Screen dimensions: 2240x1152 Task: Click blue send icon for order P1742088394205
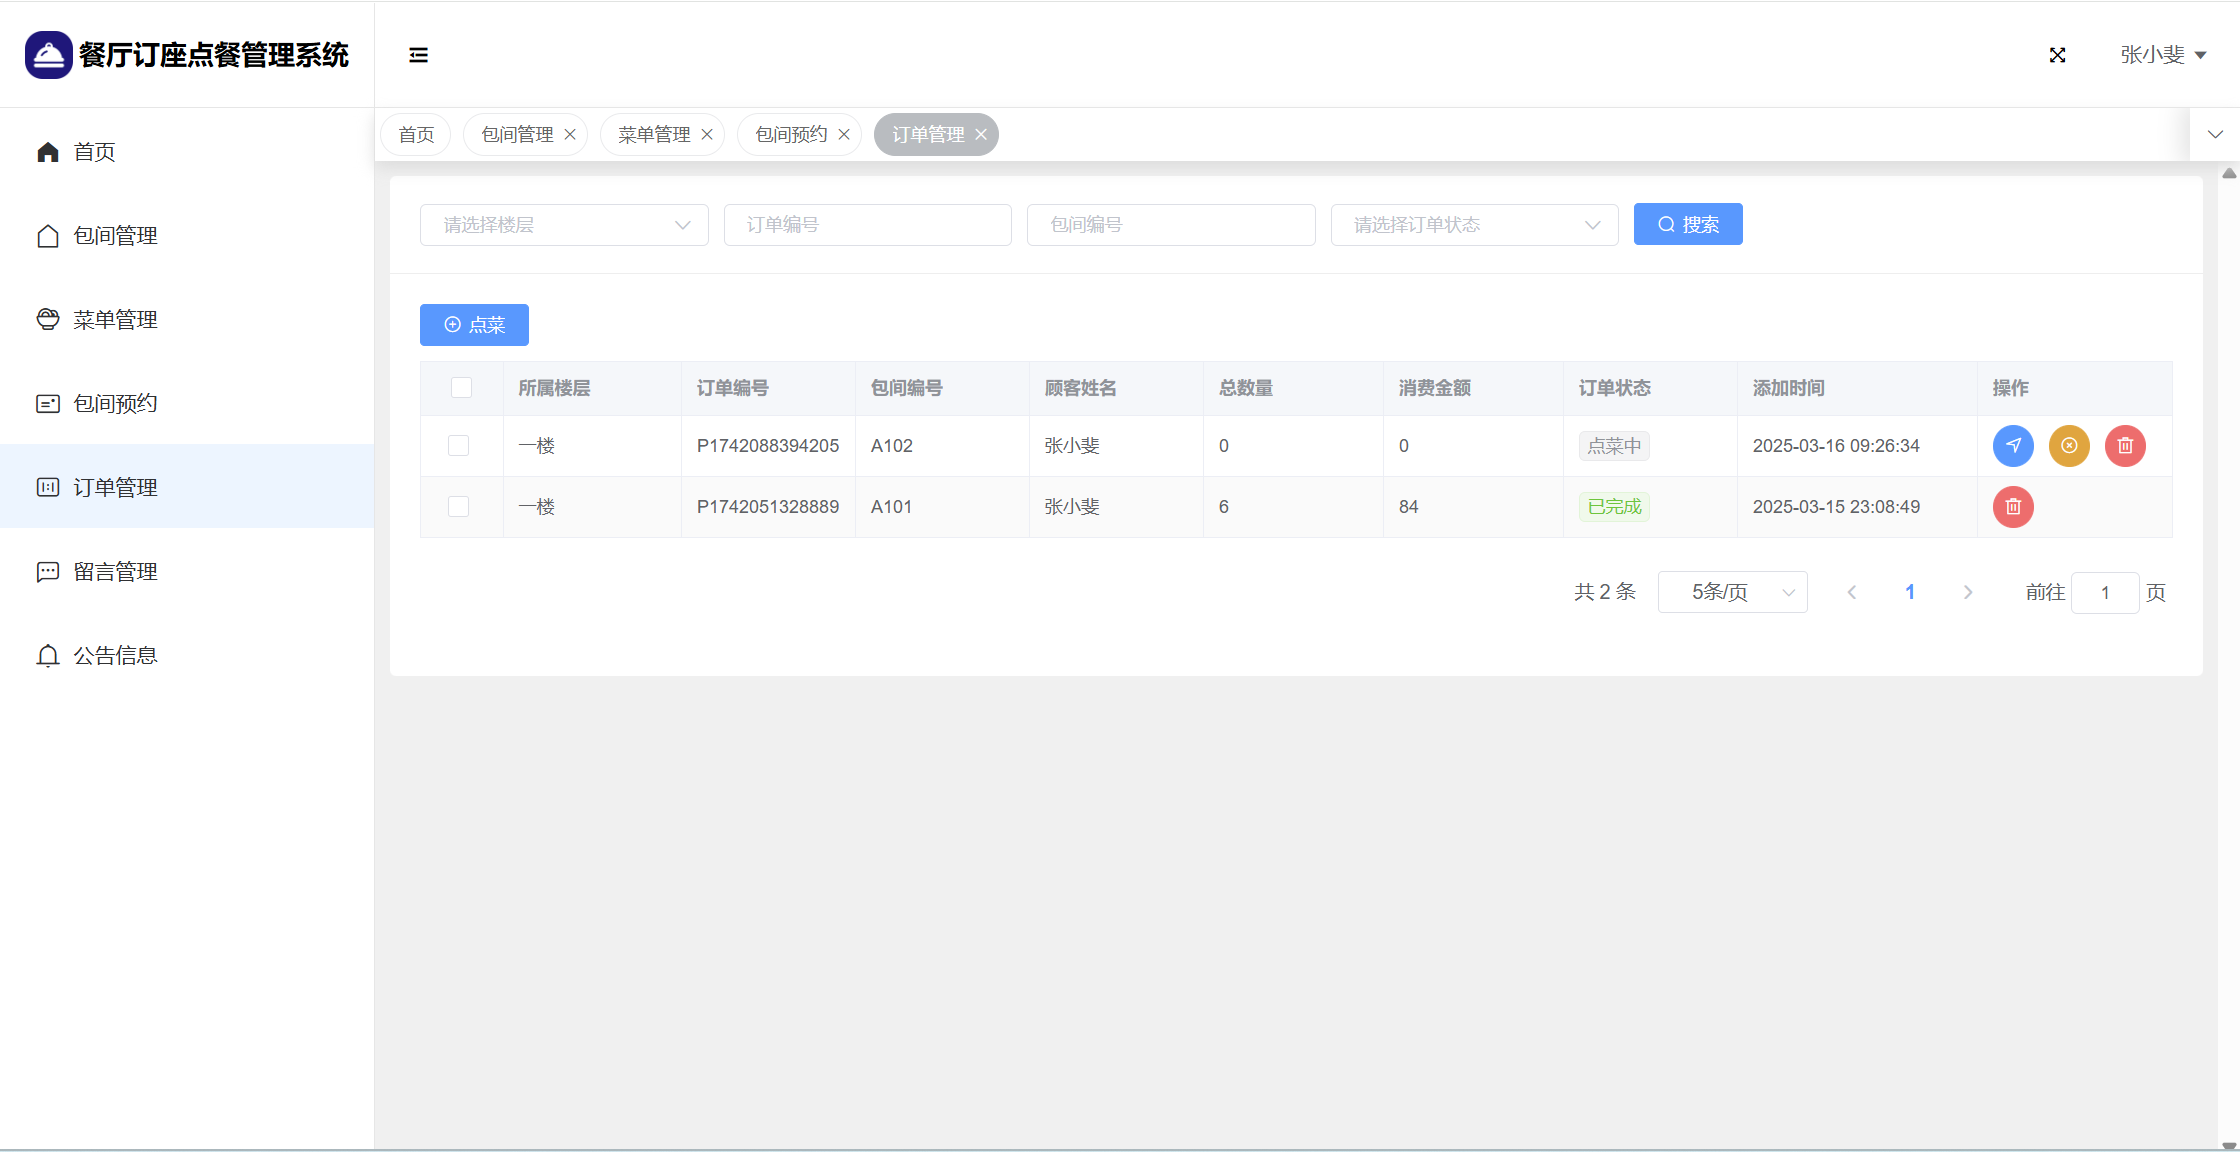click(2012, 446)
